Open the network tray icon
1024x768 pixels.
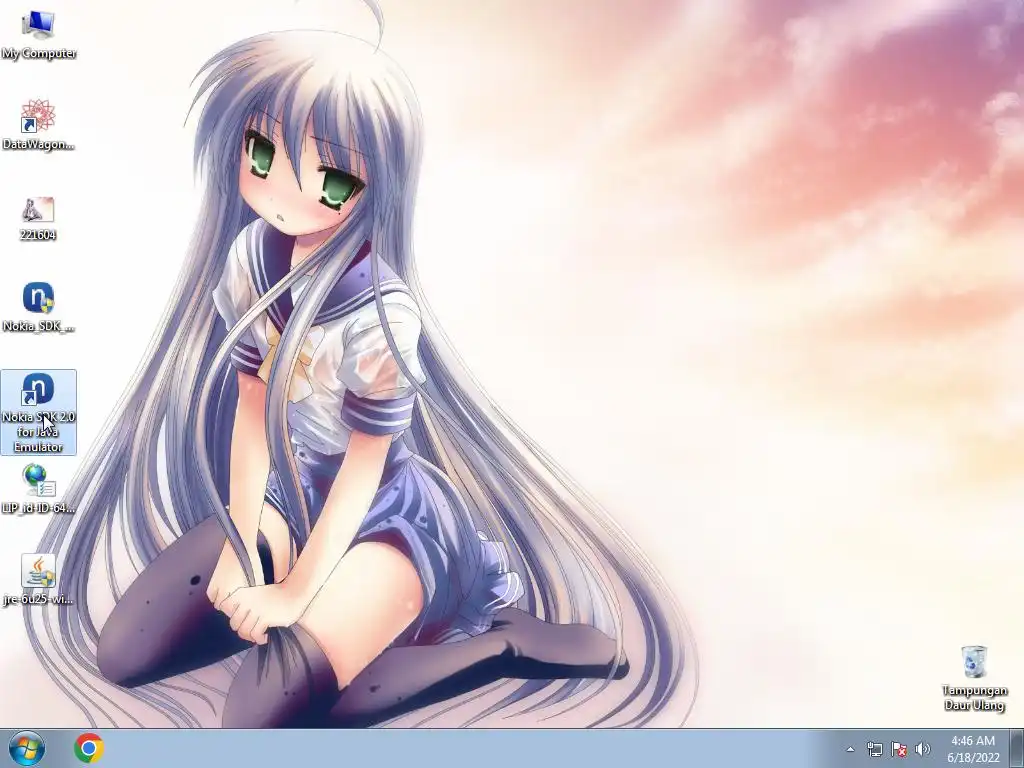point(874,749)
